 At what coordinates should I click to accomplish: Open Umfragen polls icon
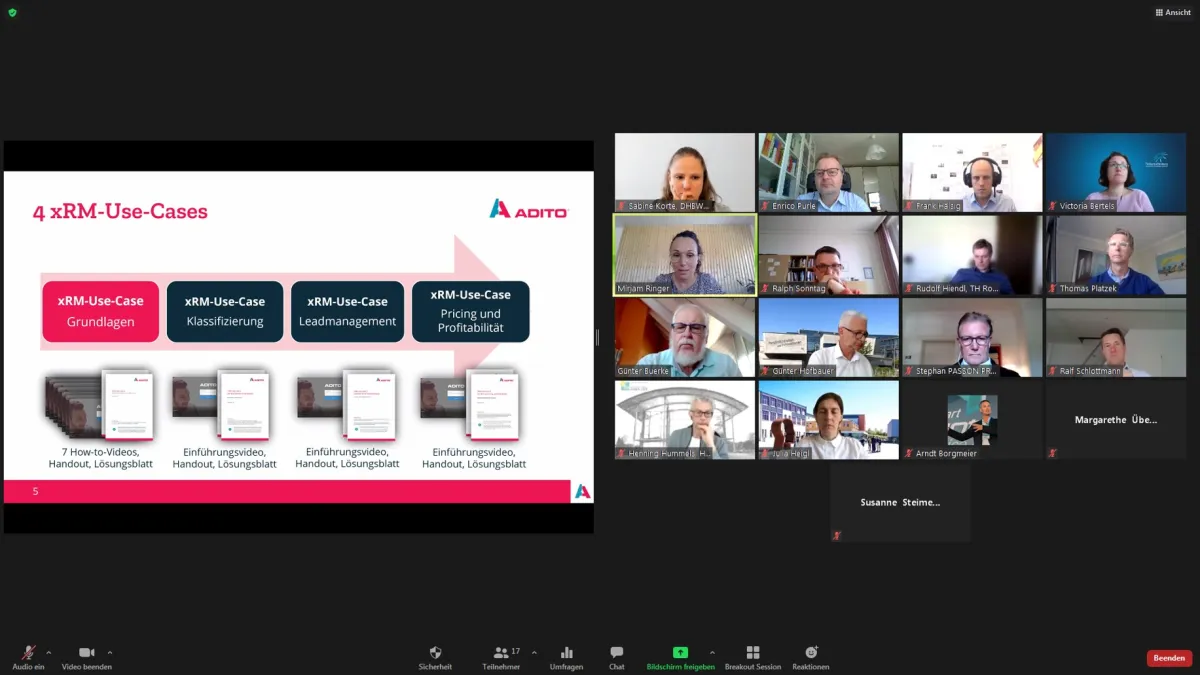point(566,654)
